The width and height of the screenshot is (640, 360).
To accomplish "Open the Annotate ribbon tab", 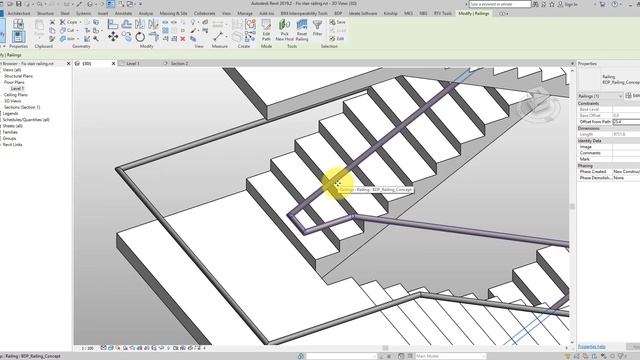I will 123,13.
